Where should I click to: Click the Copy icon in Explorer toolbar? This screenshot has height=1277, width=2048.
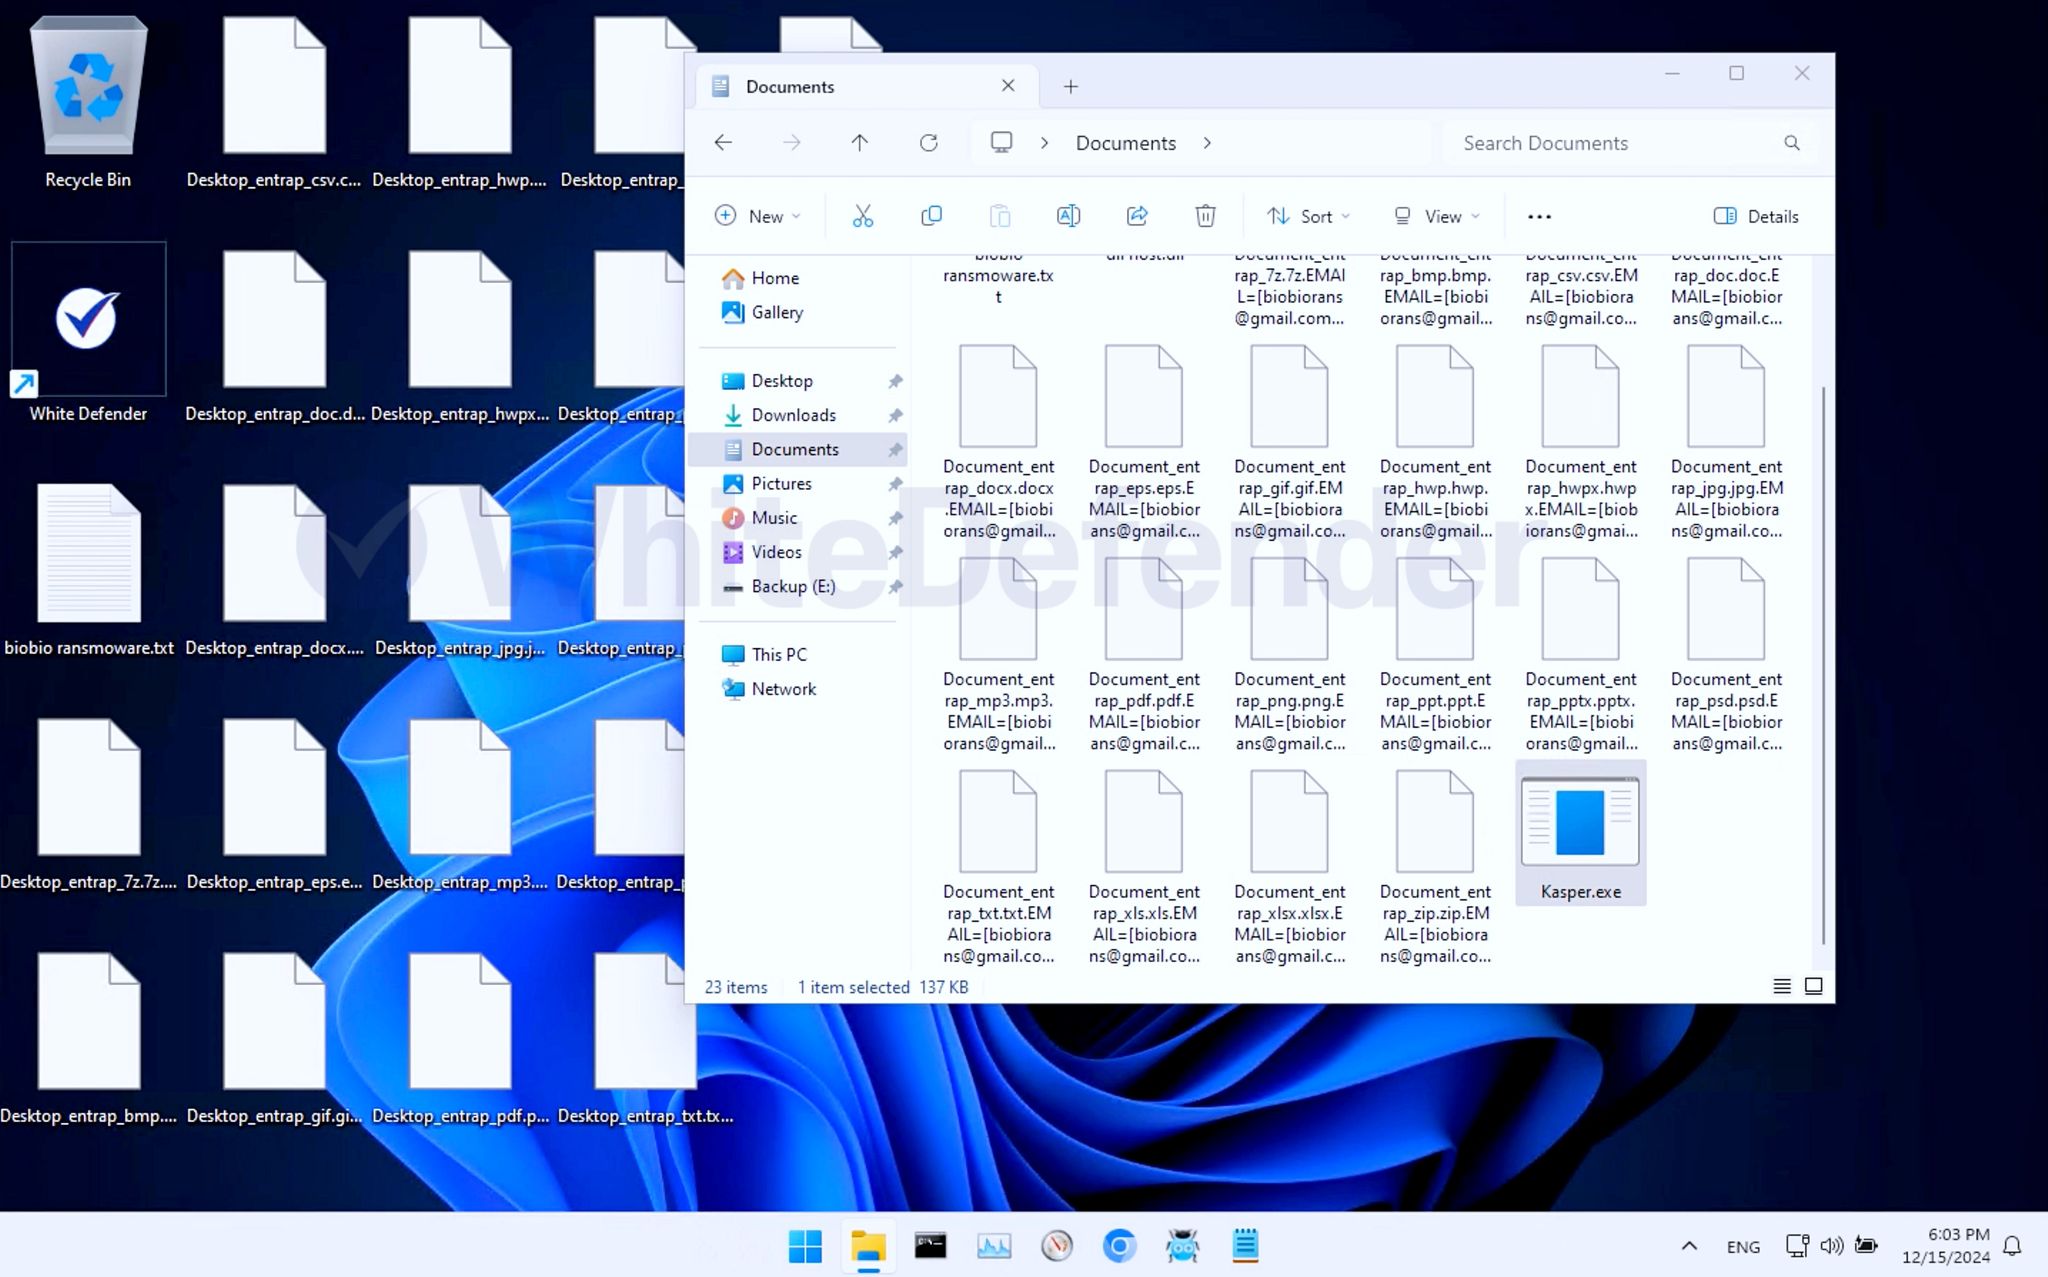[x=931, y=216]
